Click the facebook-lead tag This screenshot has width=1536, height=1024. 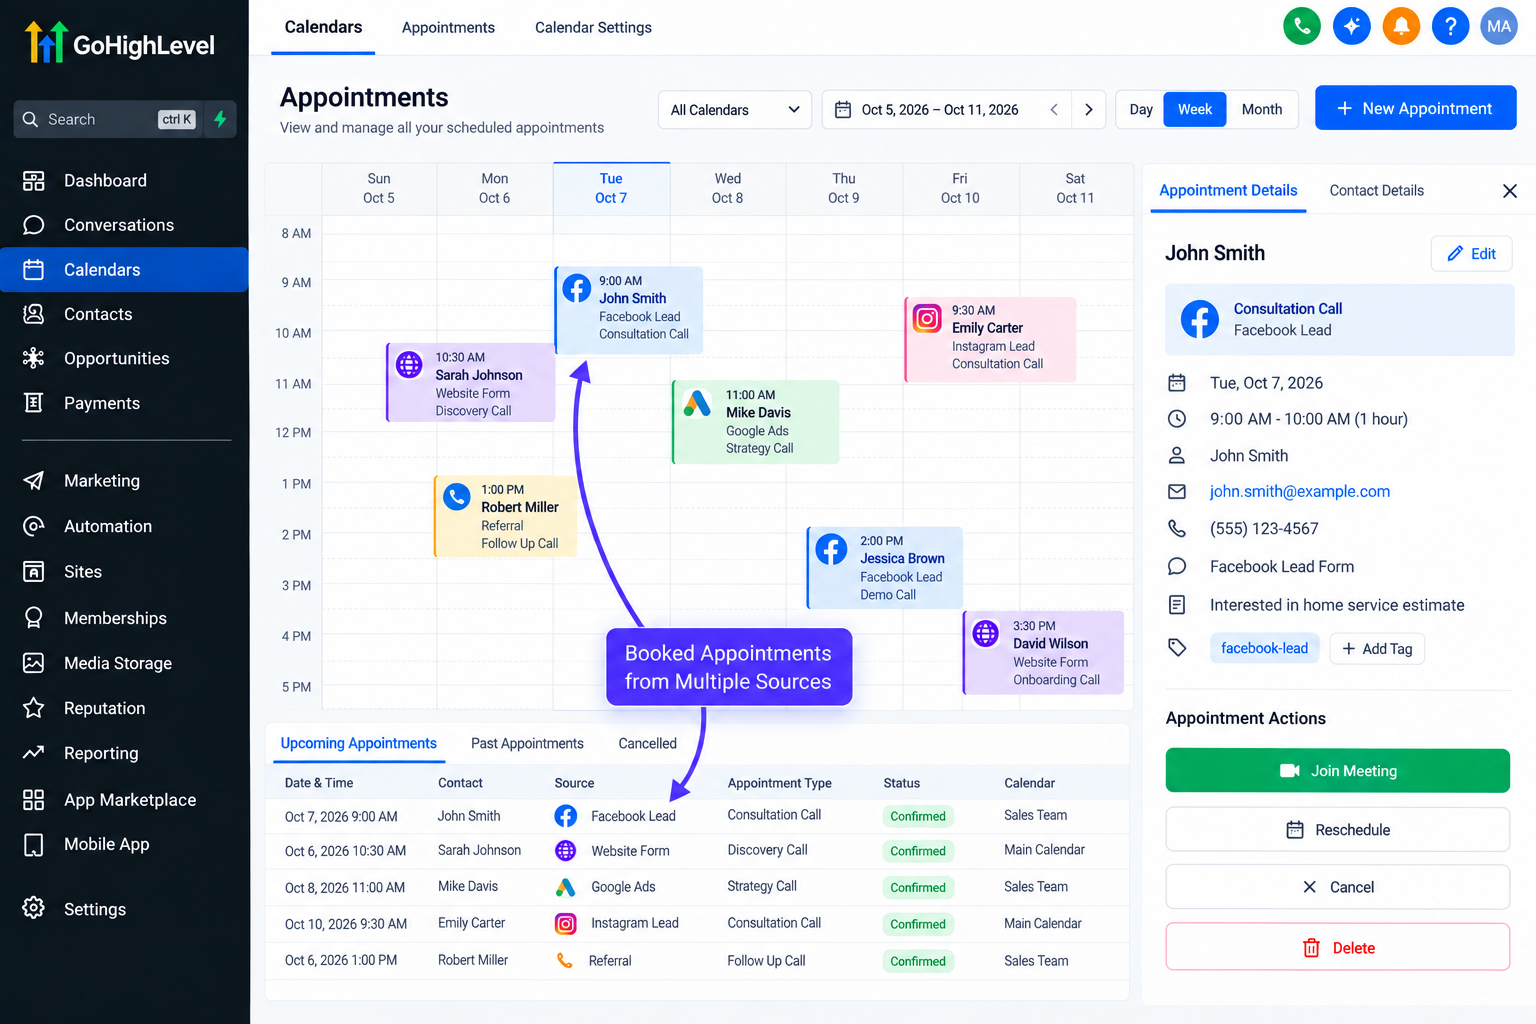[x=1264, y=649]
